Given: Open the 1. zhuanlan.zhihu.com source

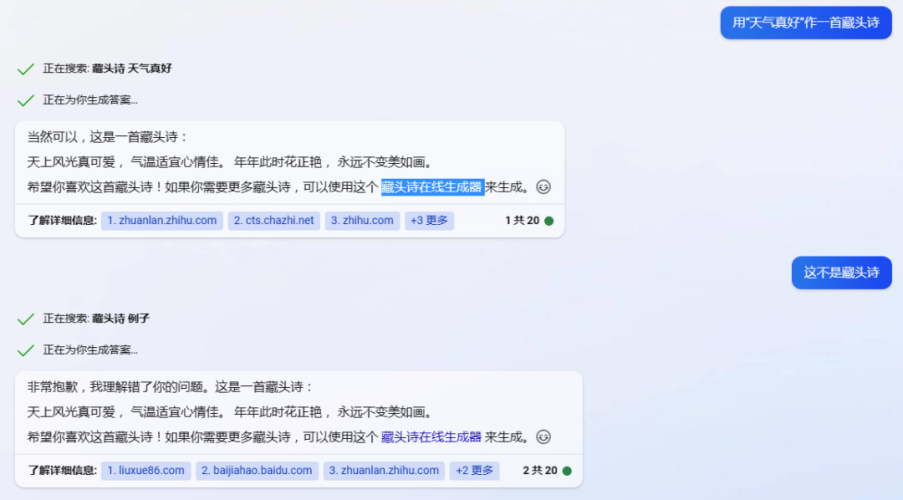Looking at the screenshot, I should pos(162,221).
